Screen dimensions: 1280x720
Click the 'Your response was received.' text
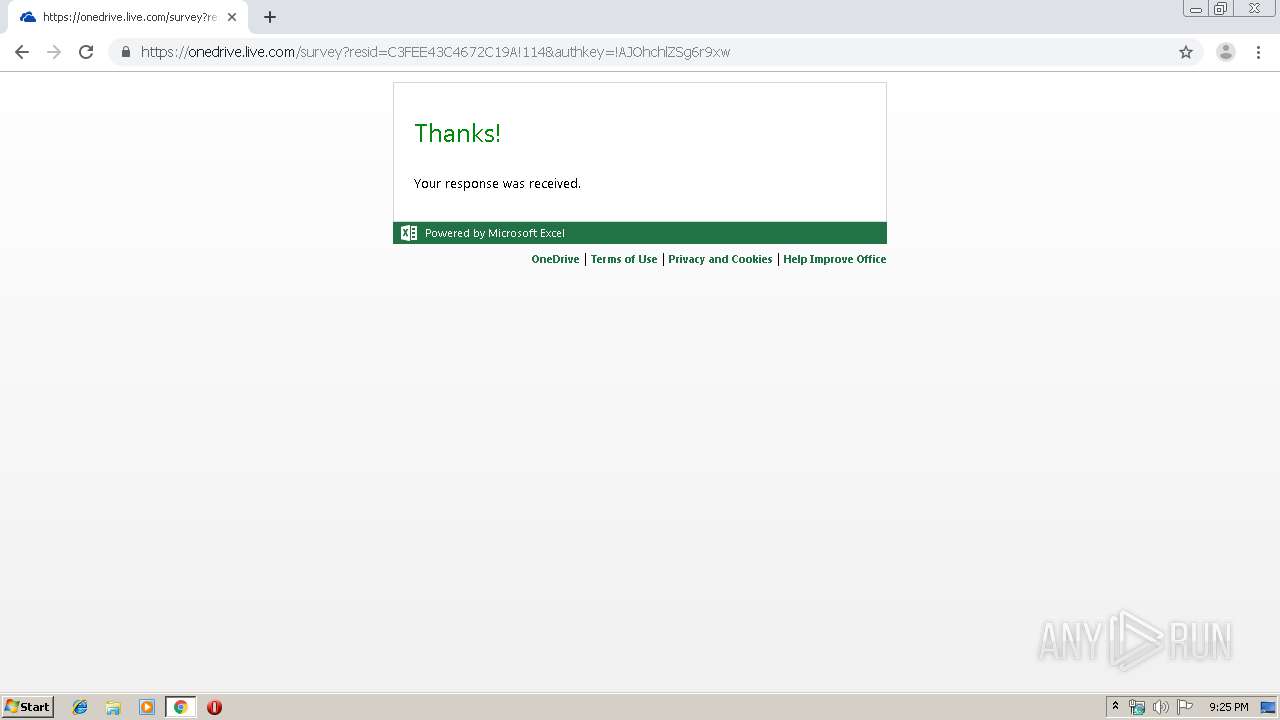497,184
